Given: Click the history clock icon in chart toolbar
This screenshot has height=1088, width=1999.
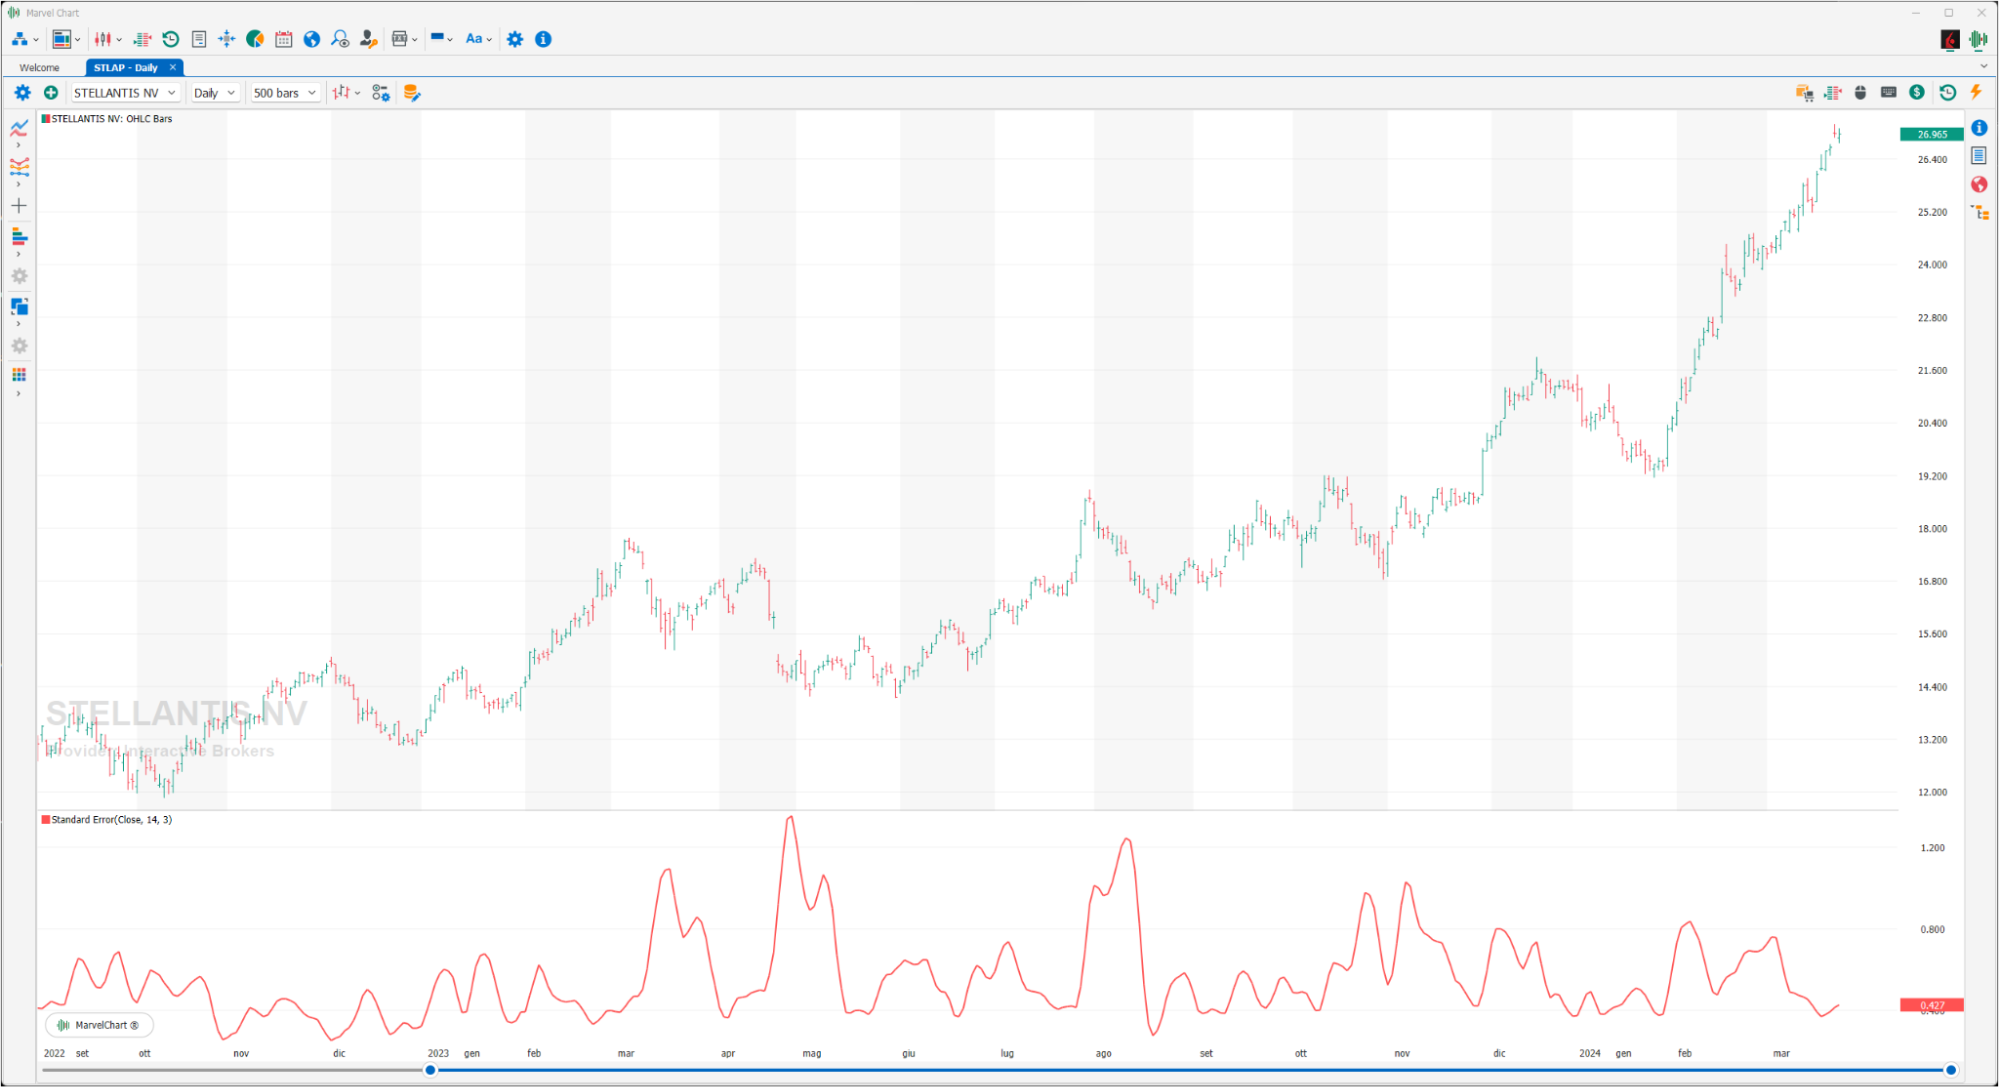Looking at the screenshot, I should [1948, 92].
